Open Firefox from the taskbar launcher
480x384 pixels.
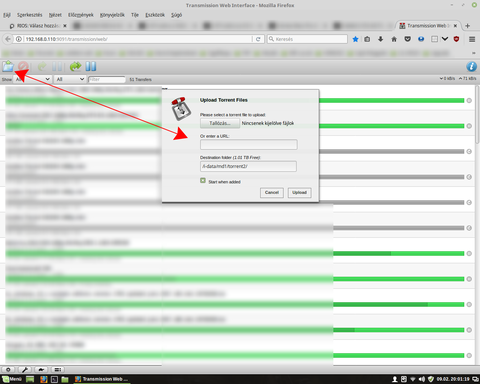click(x=43, y=379)
